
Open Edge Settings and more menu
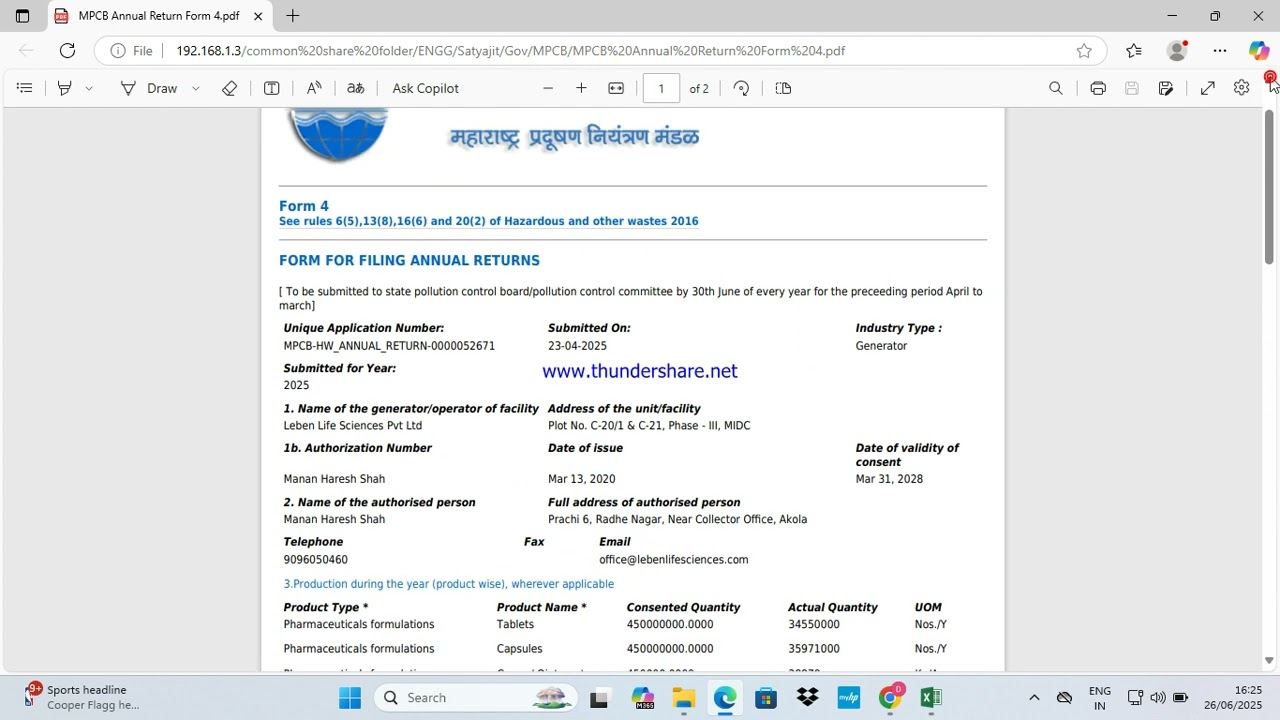1220,51
